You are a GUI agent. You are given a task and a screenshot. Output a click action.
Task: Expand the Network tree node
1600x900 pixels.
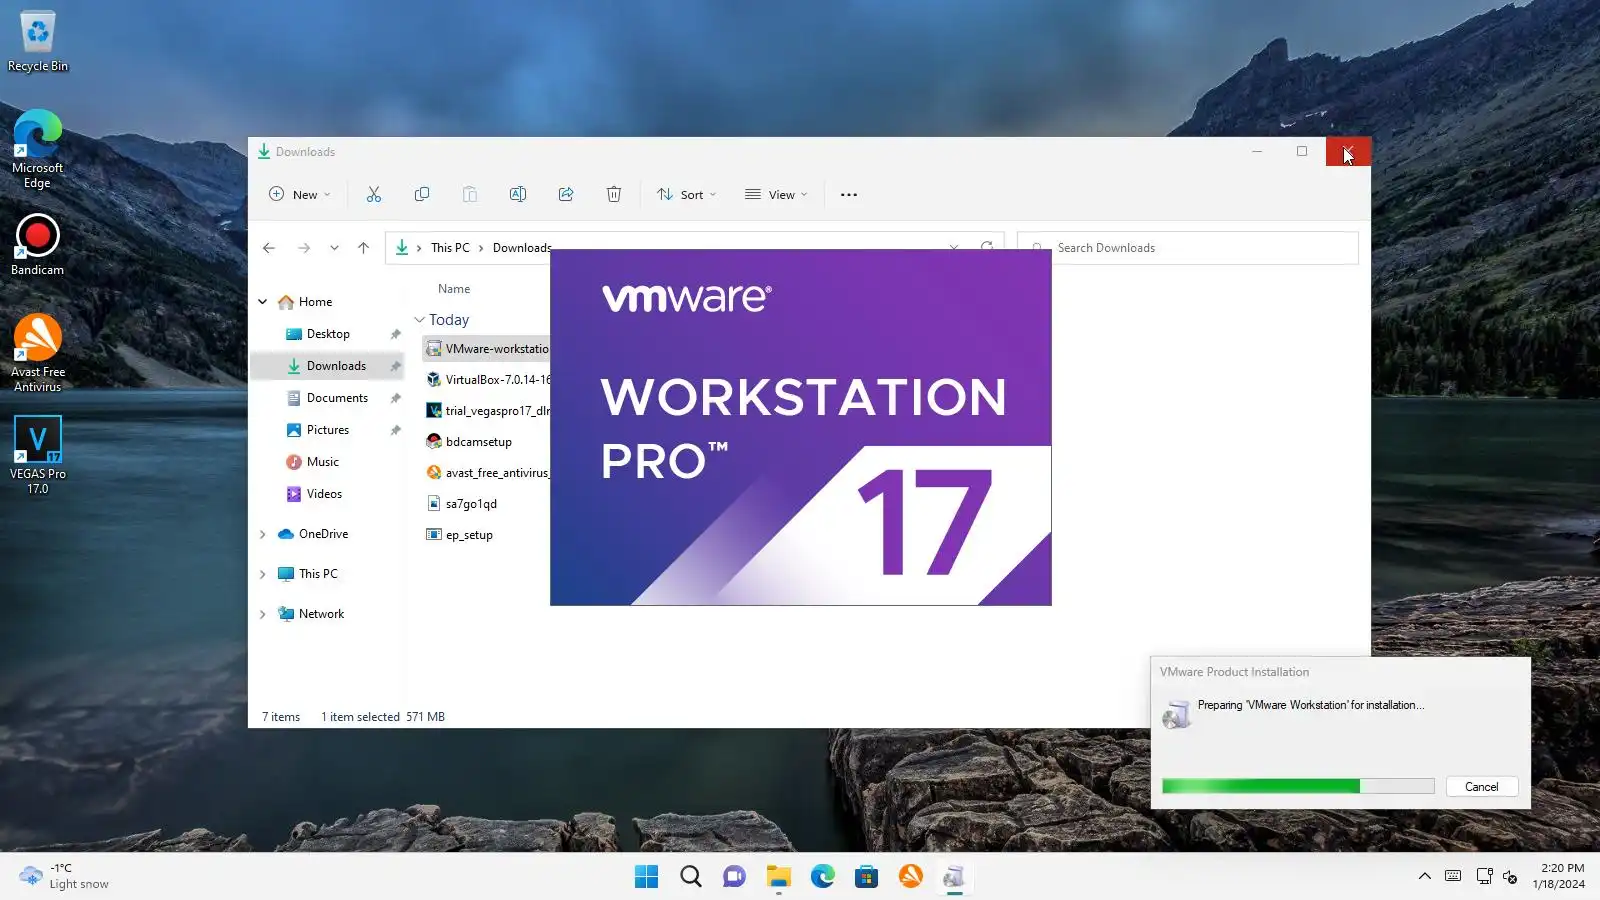(x=263, y=614)
